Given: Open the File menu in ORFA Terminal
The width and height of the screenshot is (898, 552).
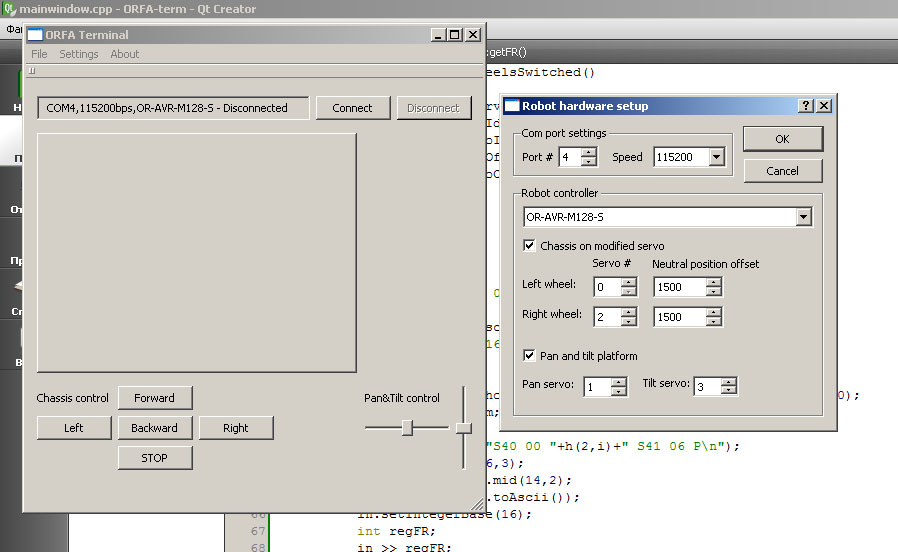Looking at the screenshot, I should (39, 54).
